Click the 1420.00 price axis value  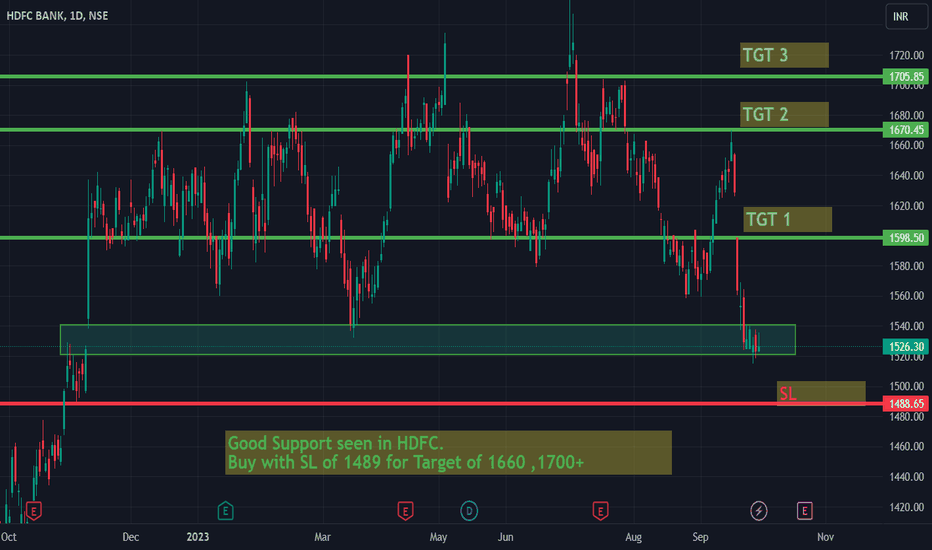906,507
